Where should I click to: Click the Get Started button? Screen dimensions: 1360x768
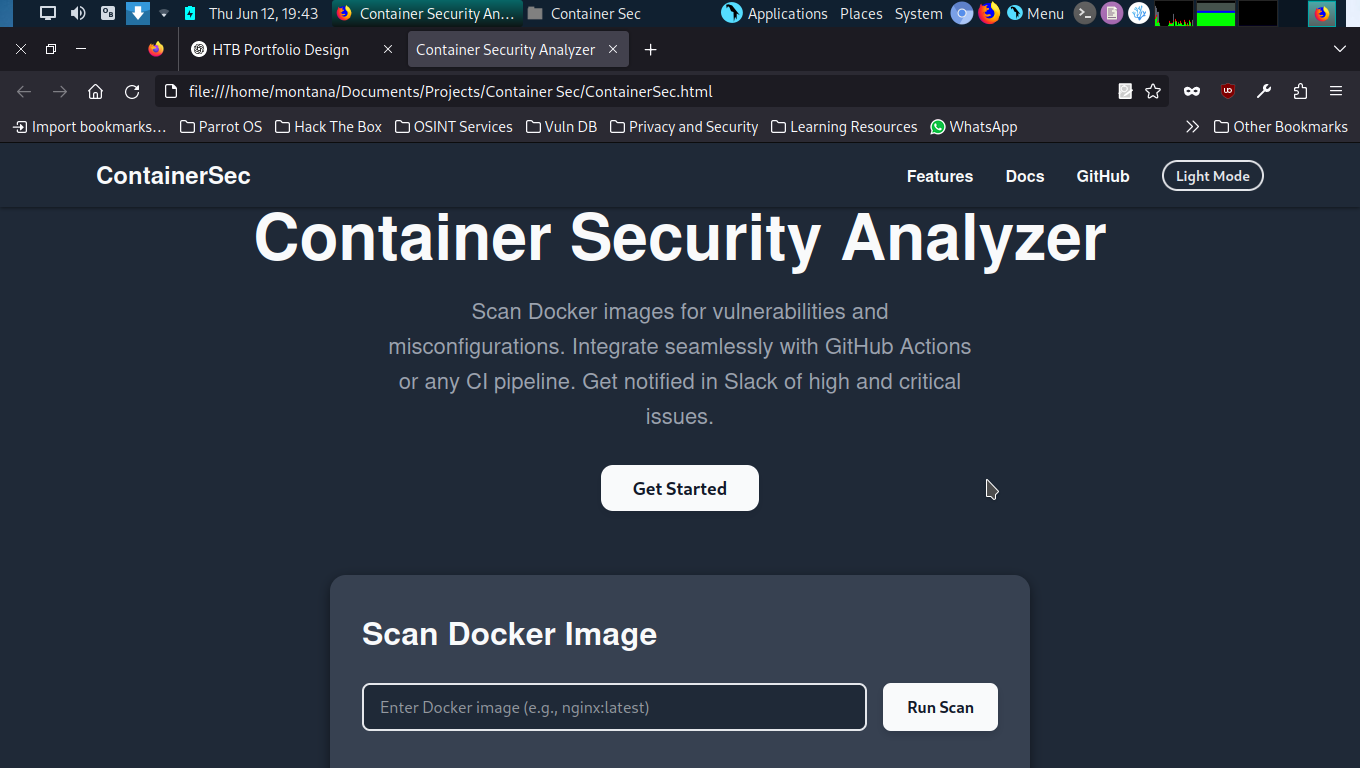click(680, 488)
